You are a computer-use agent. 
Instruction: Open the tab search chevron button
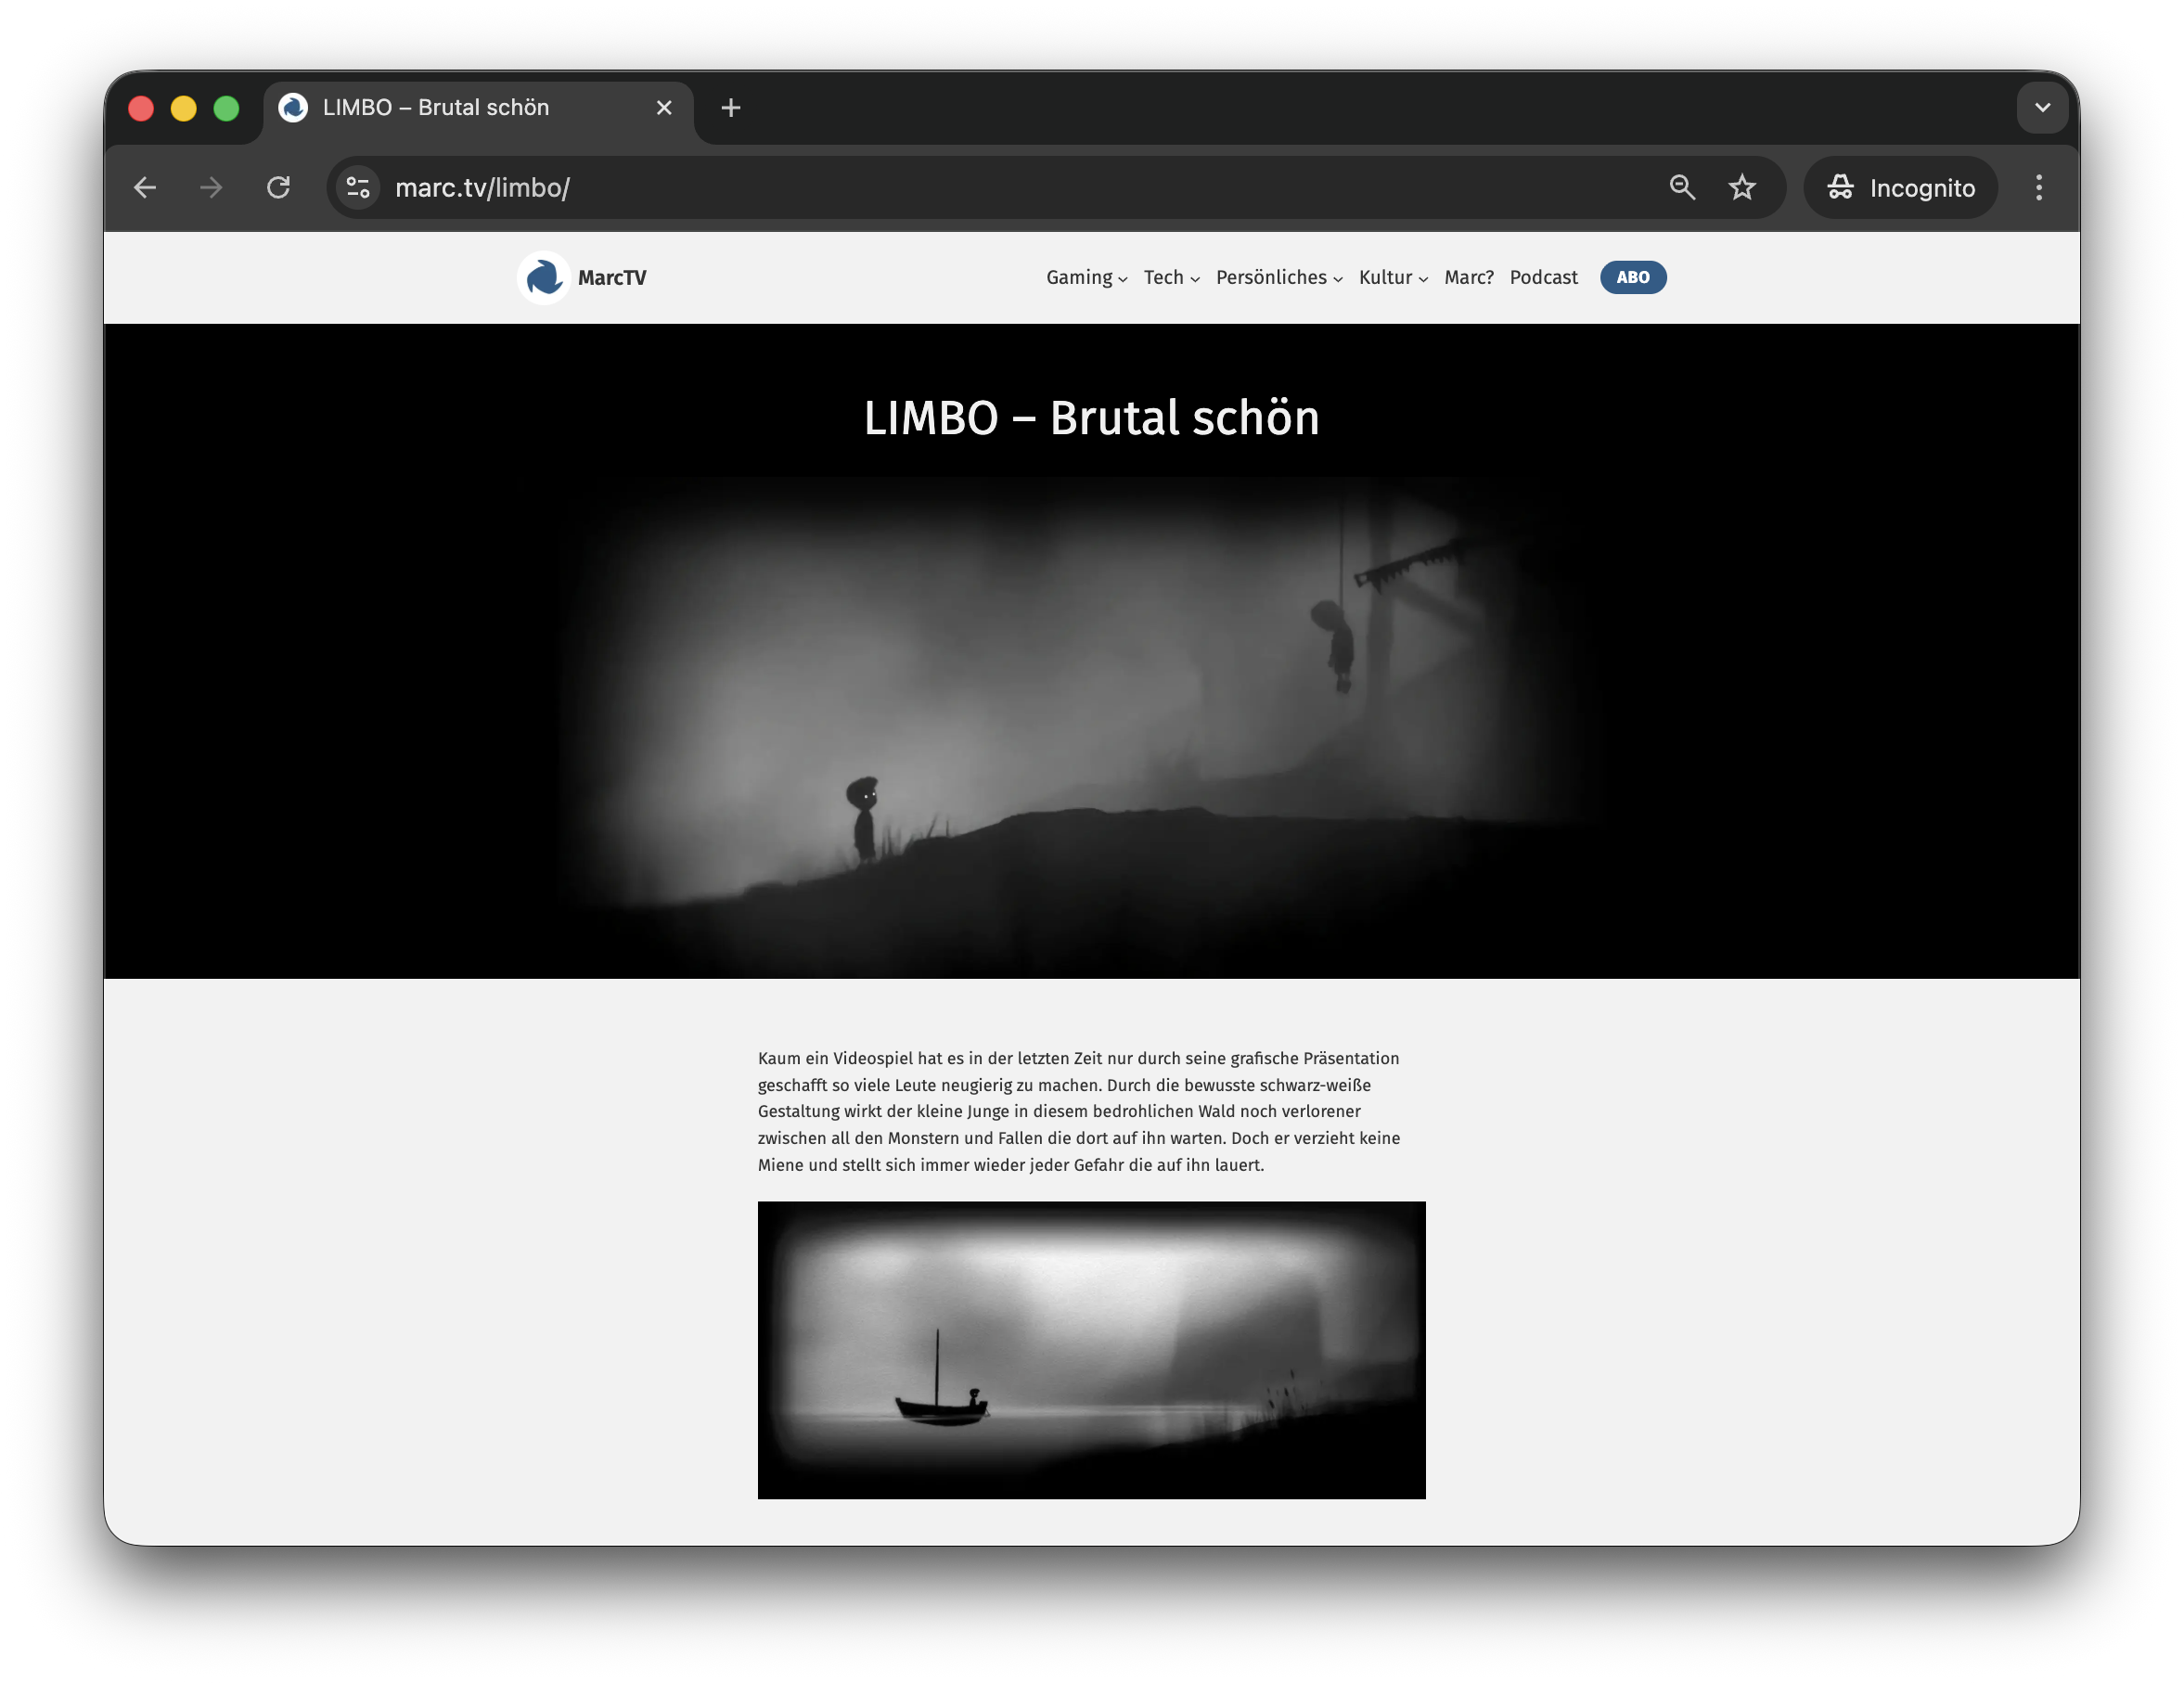tap(2042, 108)
